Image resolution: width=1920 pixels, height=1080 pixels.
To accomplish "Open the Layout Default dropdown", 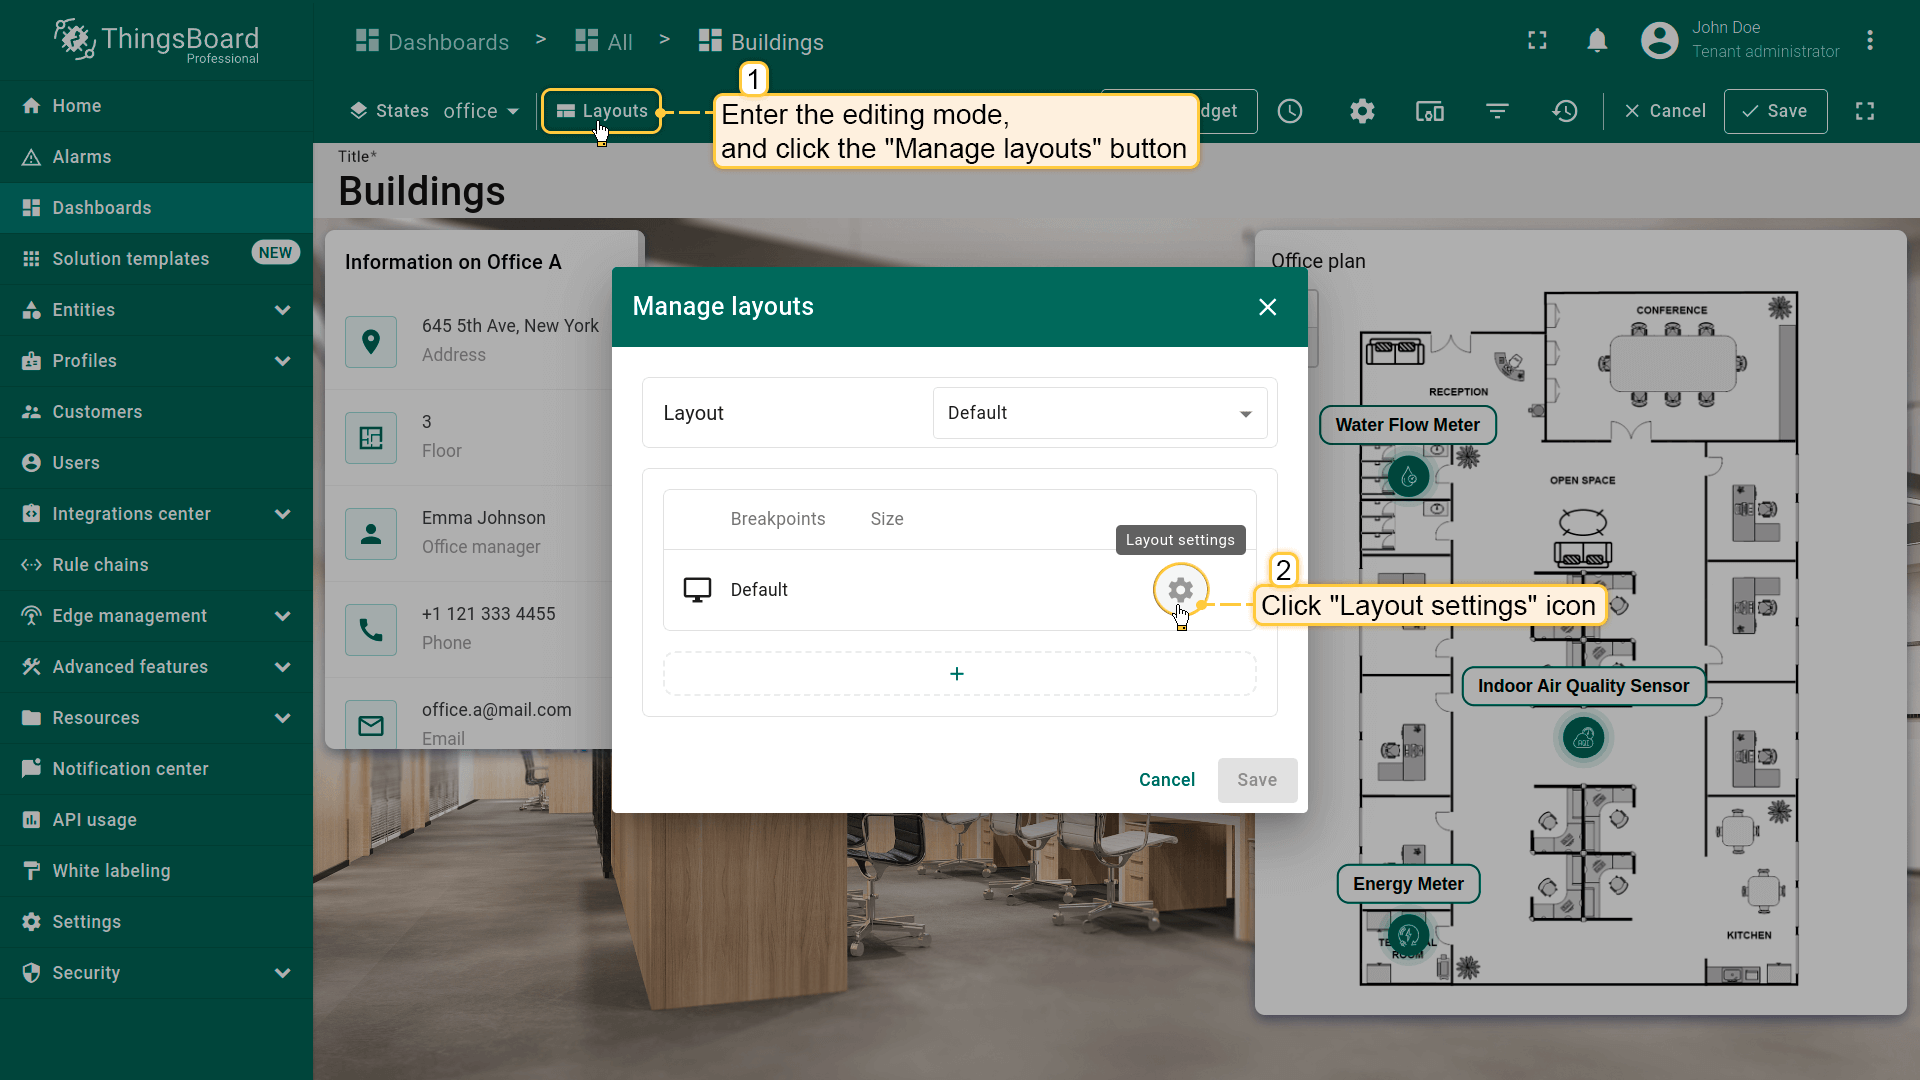I will [x=1100, y=413].
